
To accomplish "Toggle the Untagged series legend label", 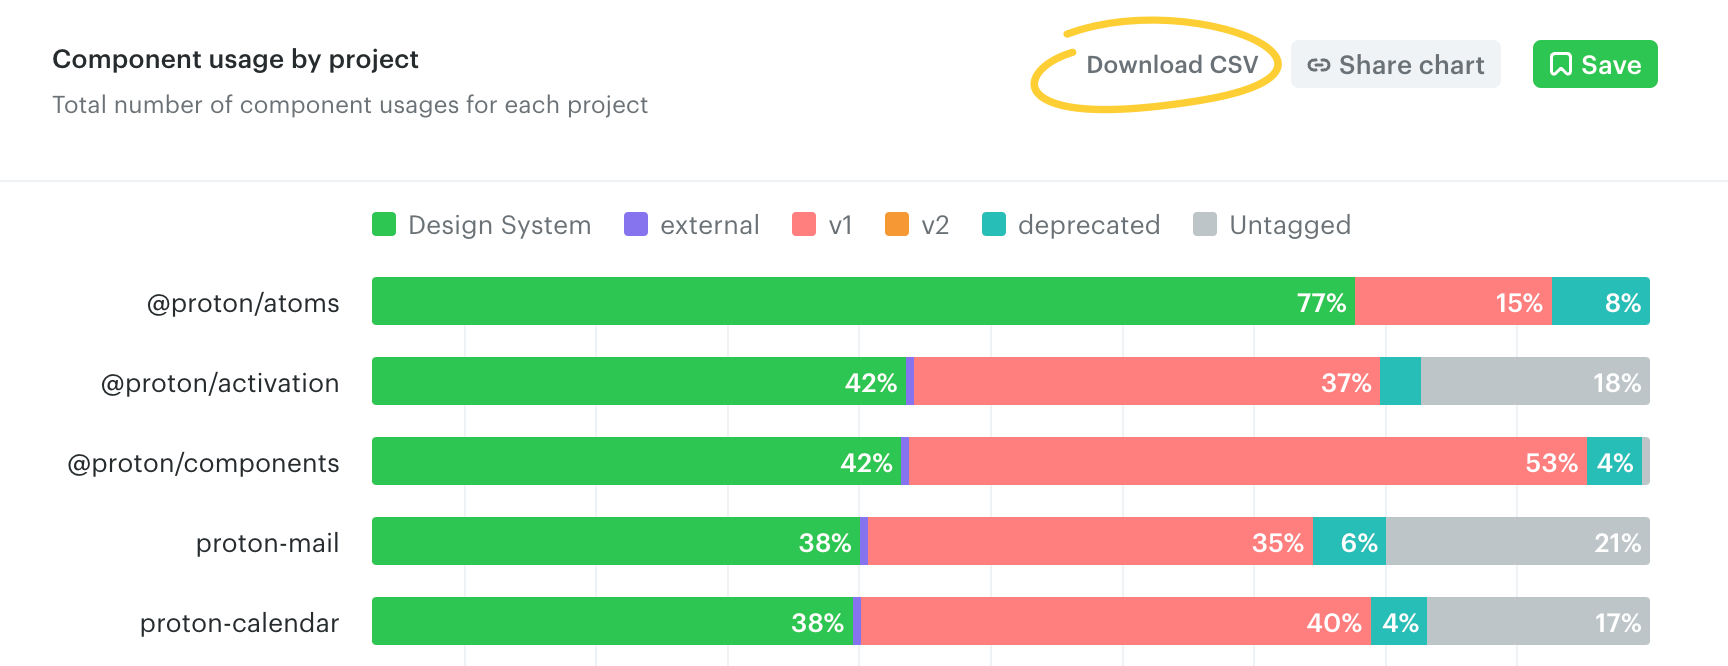I will tap(1289, 225).
